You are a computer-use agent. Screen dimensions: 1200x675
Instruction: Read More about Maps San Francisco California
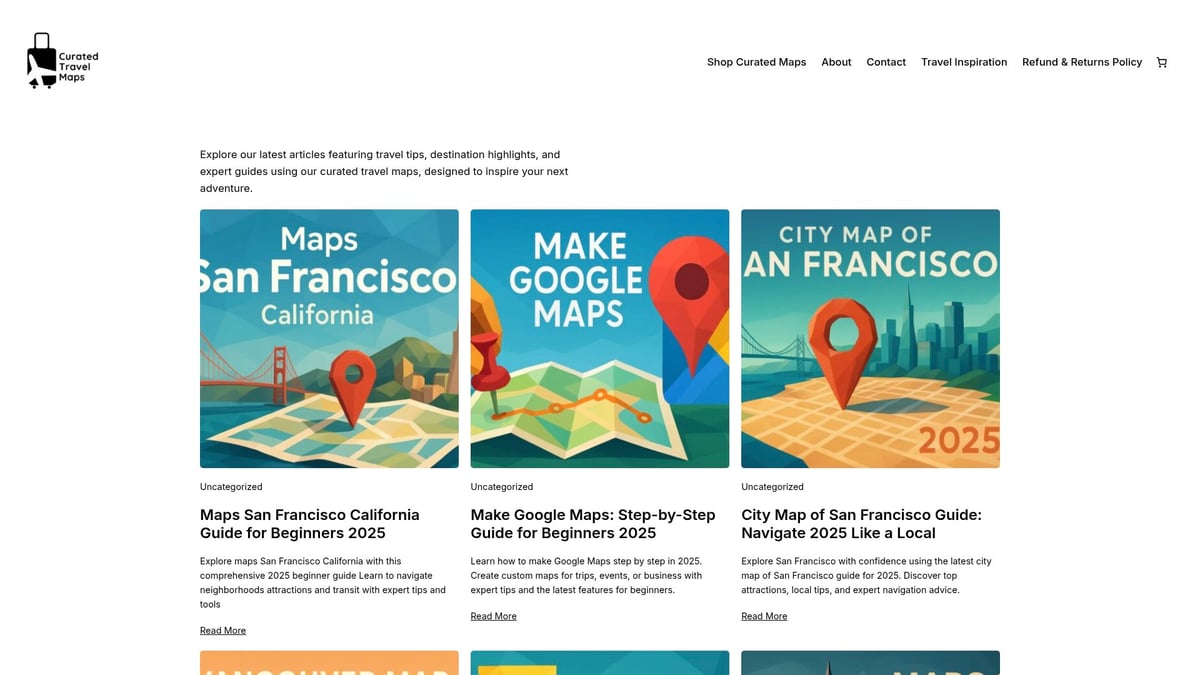(223, 631)
